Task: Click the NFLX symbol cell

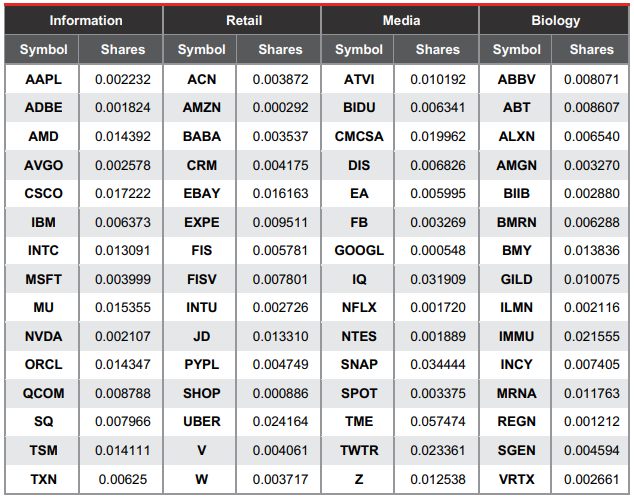Action: (x=357, y=308)
